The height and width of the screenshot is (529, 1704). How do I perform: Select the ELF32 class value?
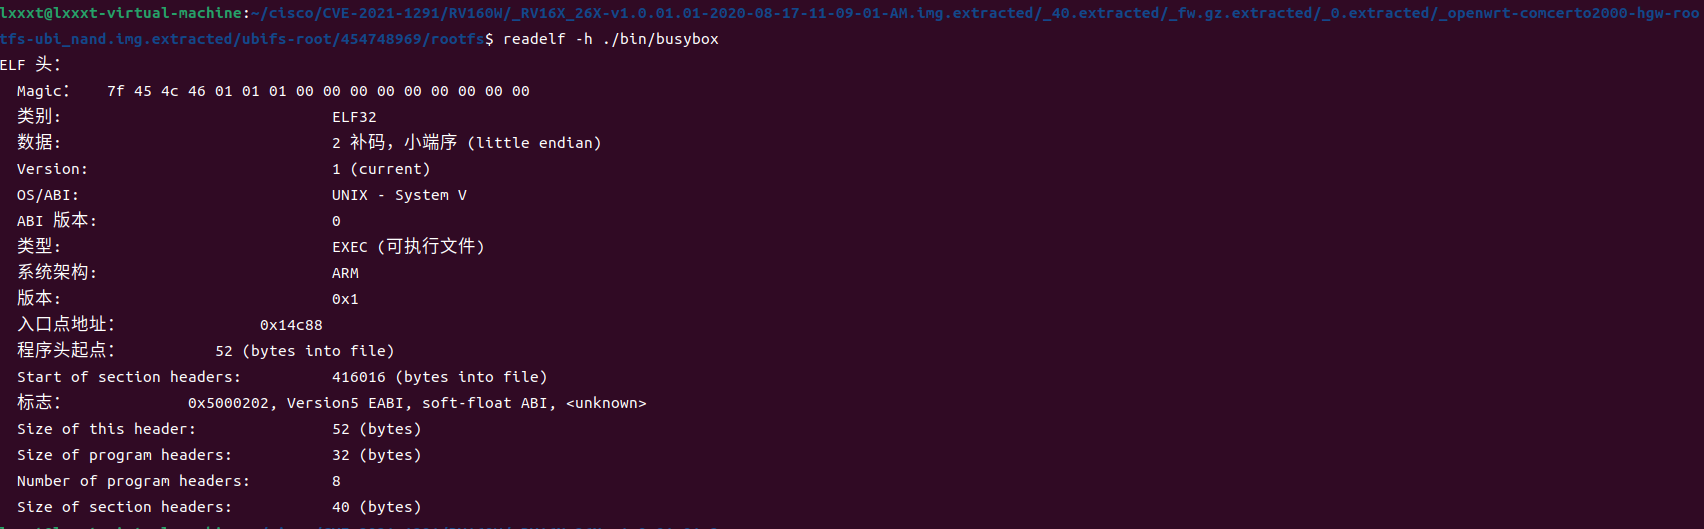pyautogui.click(x=354, y=117)
